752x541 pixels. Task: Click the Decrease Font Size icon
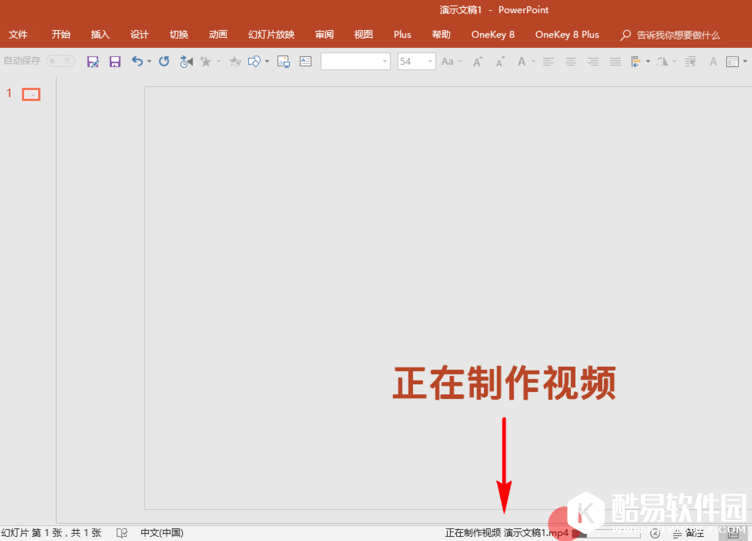click(x=498, y=61)
